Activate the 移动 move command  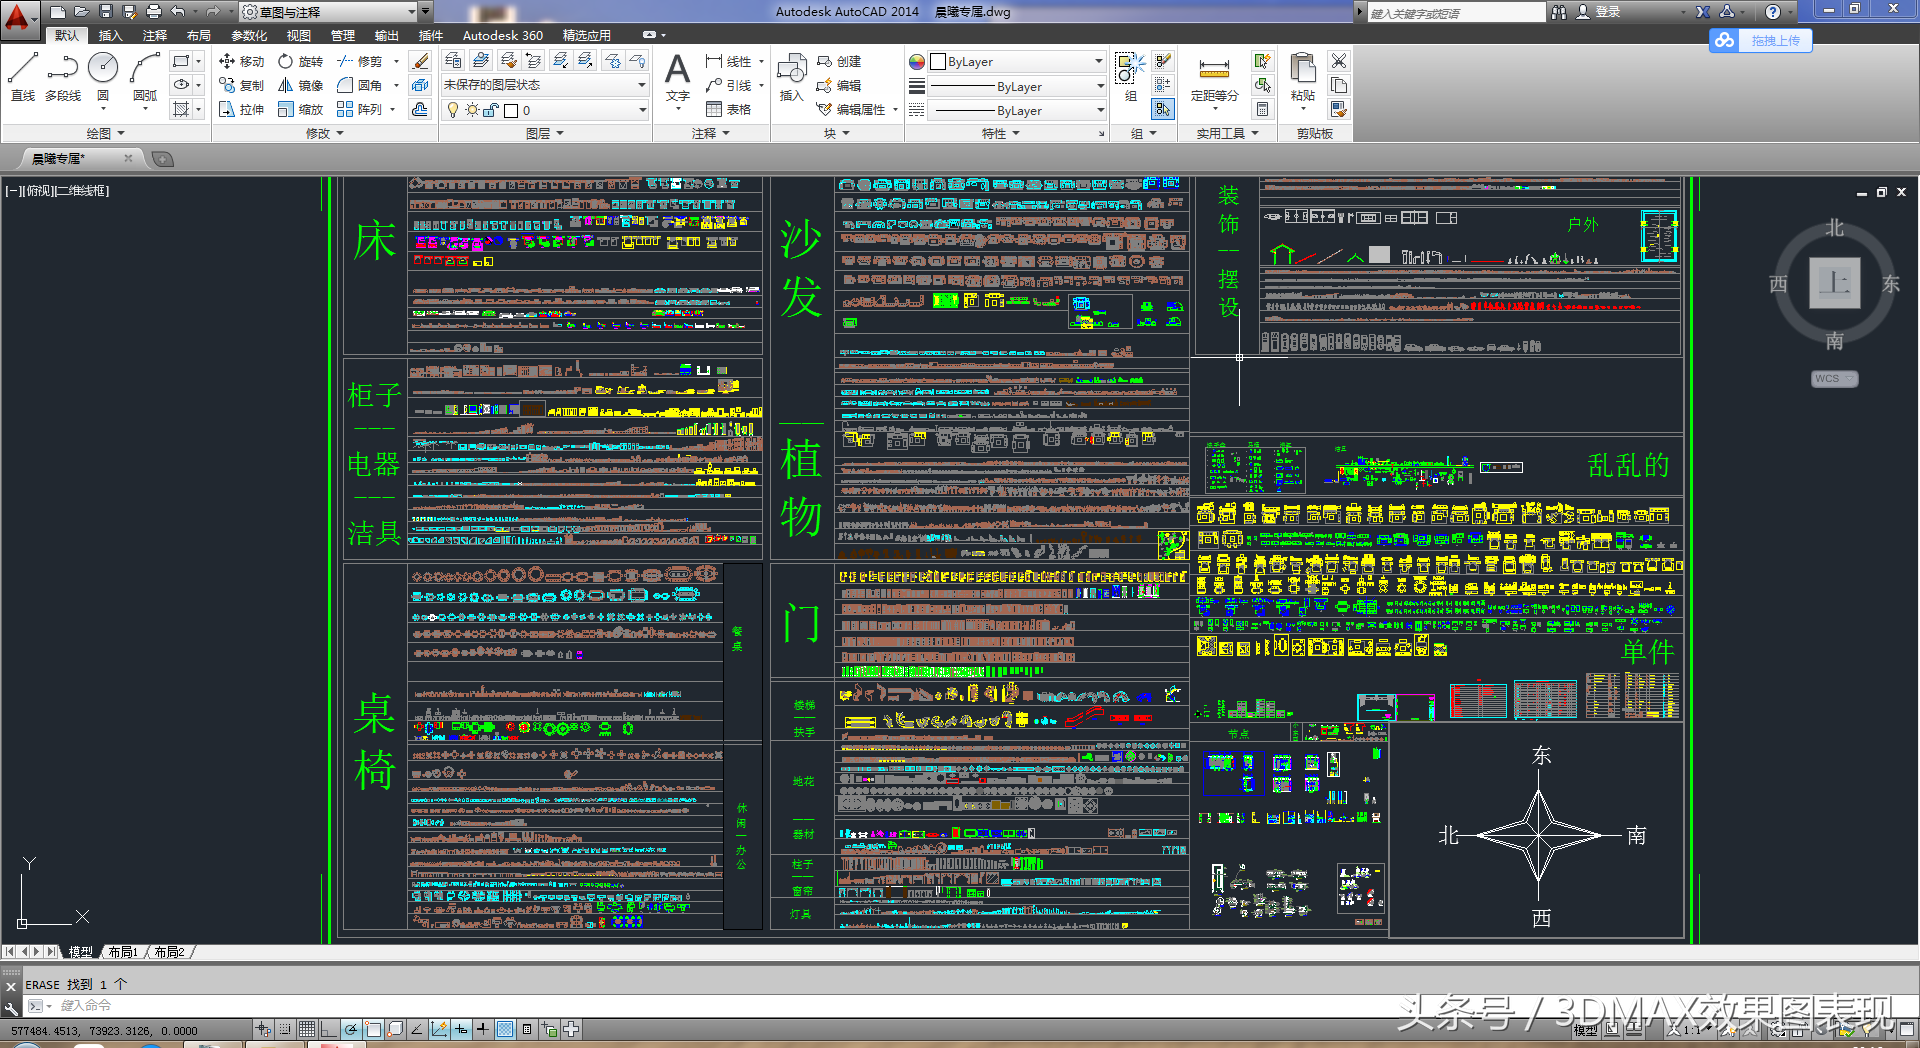[242, 61]
